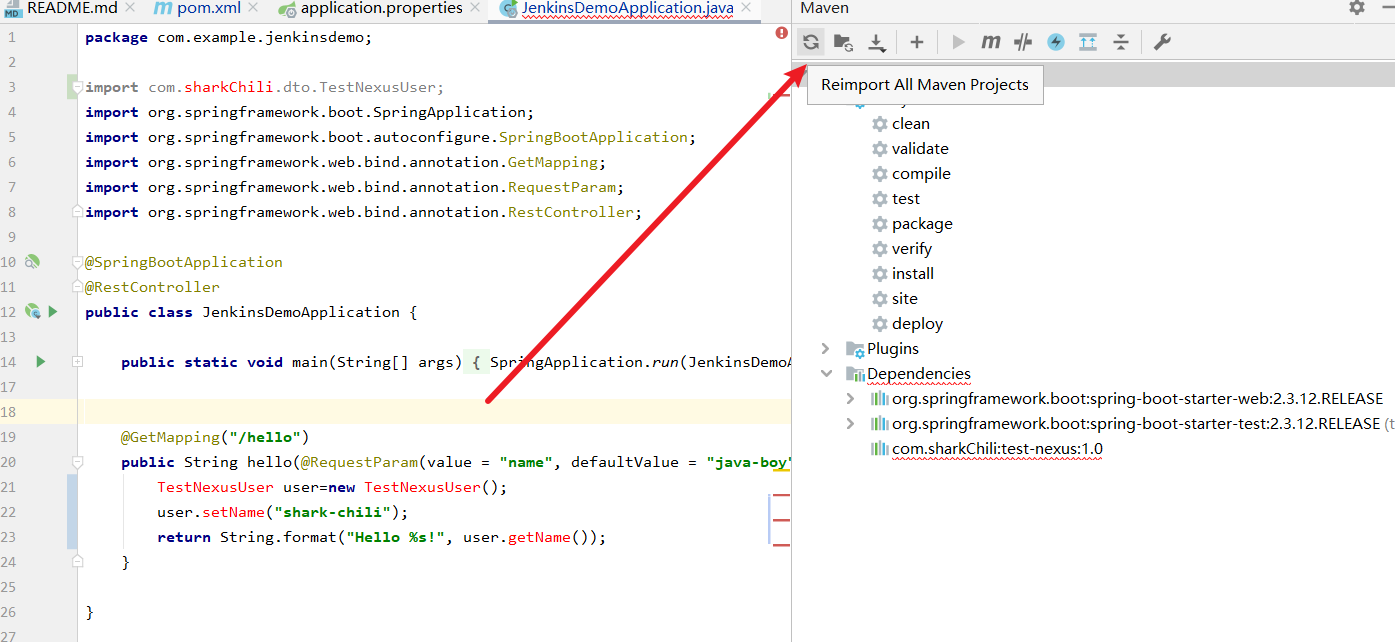Expand spring-boot-starter-web dependency
The height and width of the screenshot is (642, 1395).
(x=850, y=398)
